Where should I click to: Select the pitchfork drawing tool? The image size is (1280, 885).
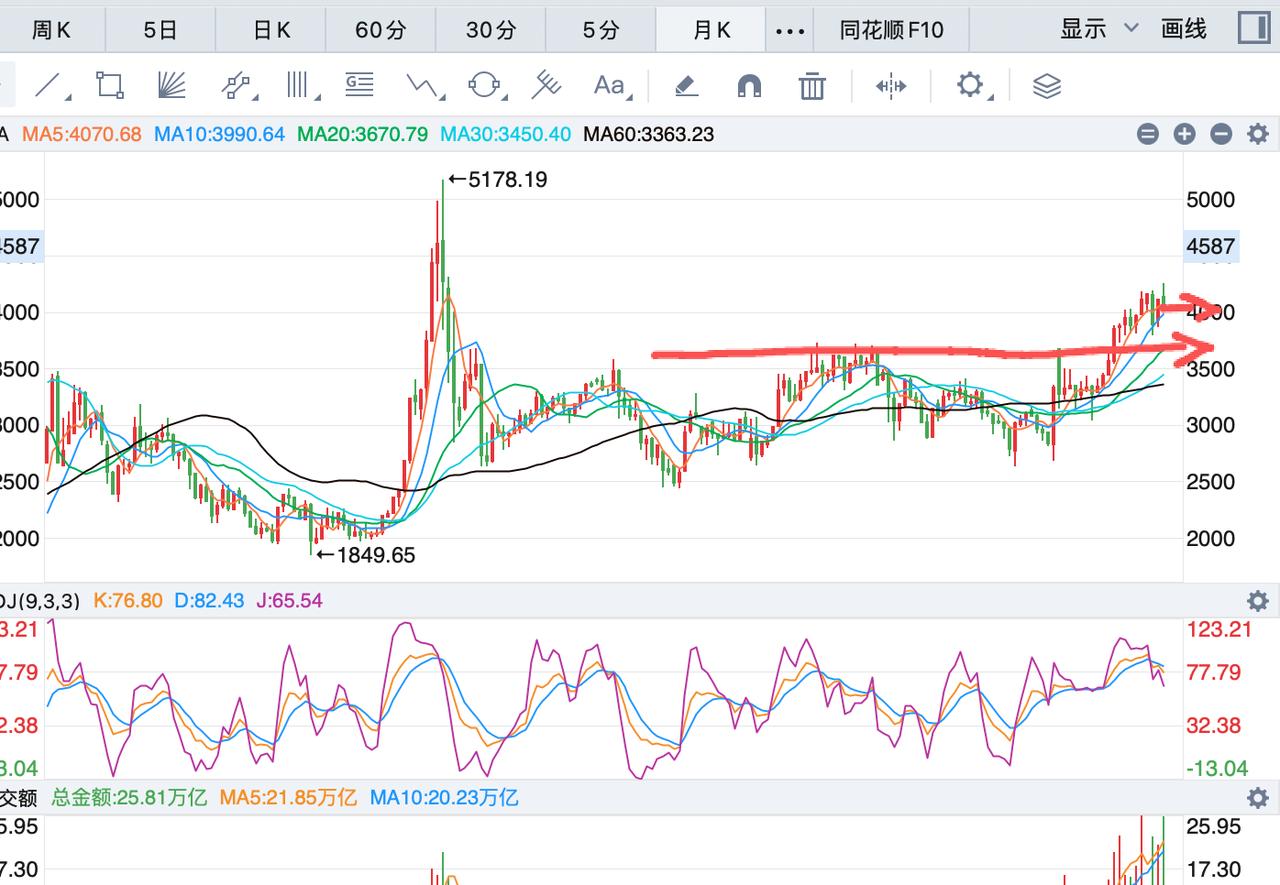546,85
